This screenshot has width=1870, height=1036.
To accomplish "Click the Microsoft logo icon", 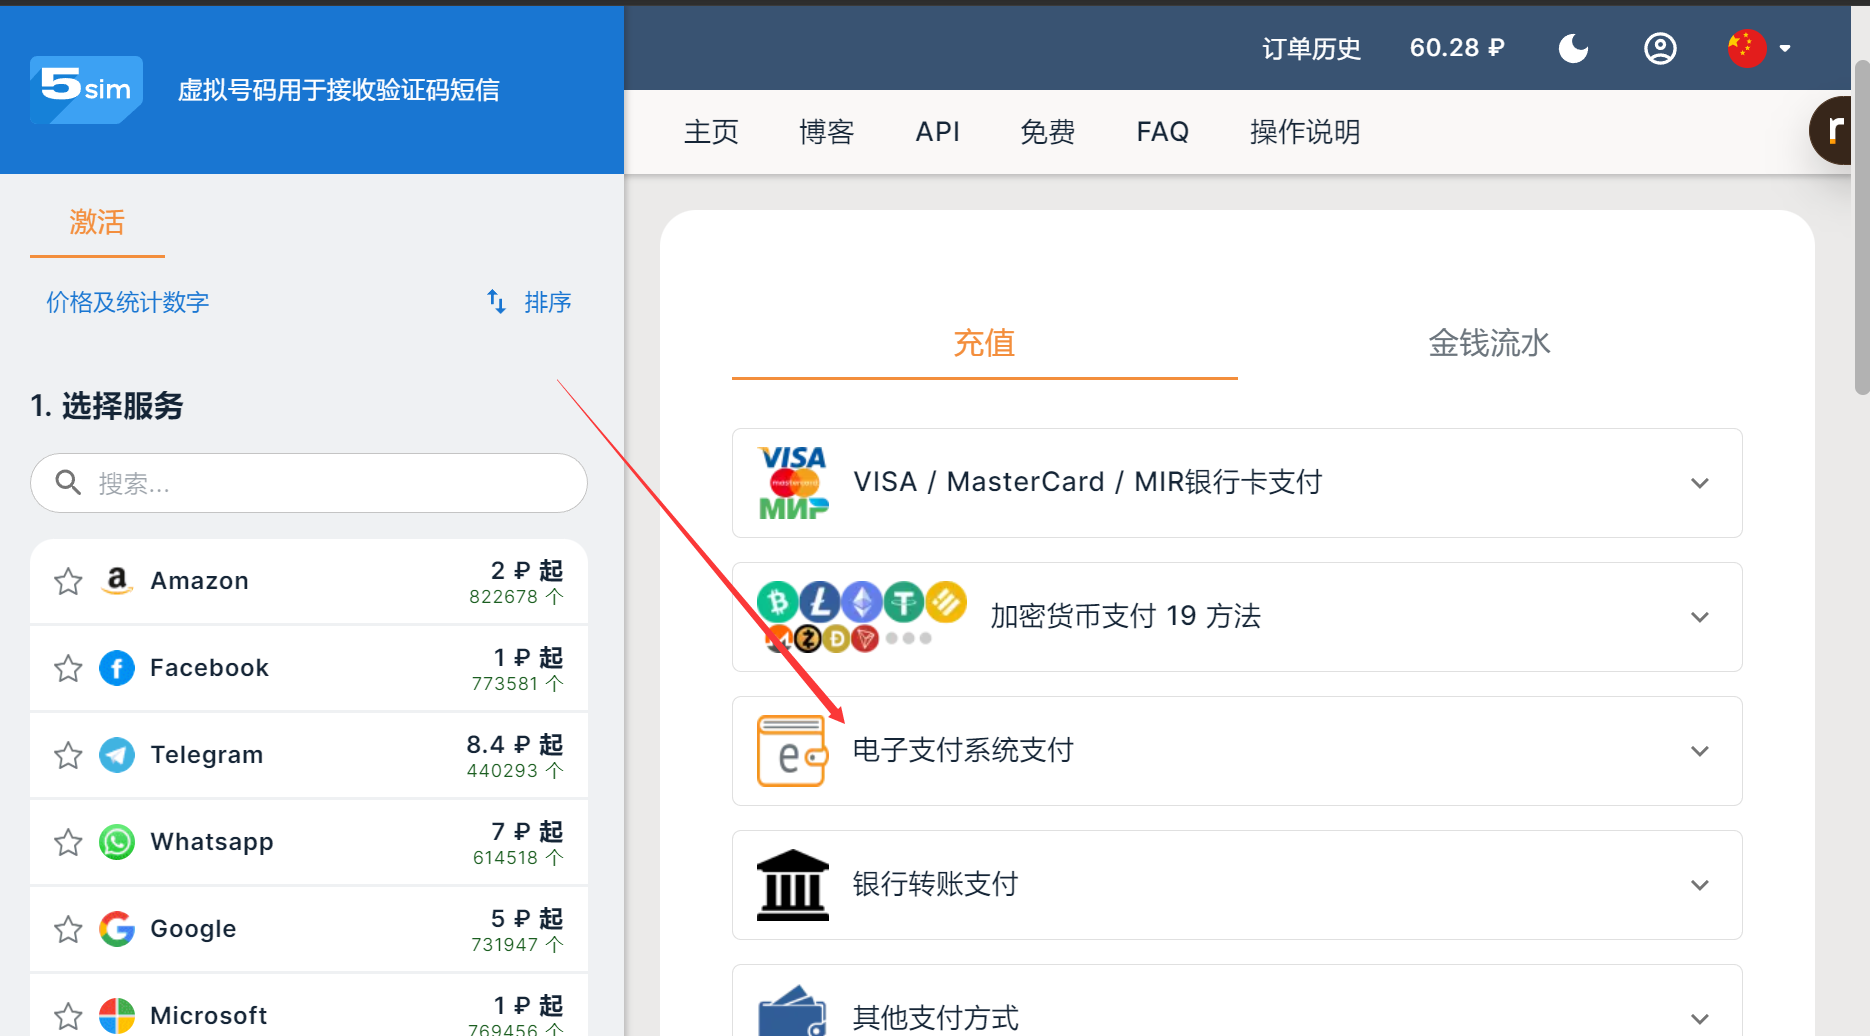I will pos(117,1016).
